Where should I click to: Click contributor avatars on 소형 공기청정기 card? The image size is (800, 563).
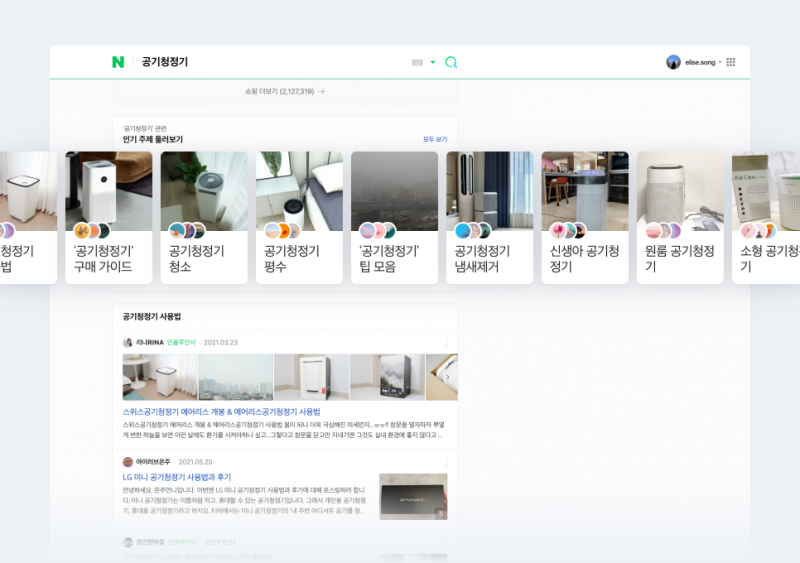tap(758, 231)
